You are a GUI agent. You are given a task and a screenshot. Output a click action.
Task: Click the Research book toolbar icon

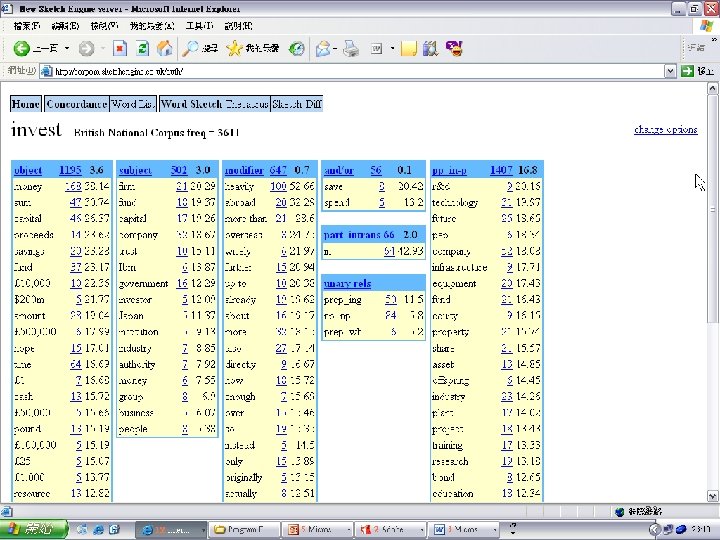coord(430,48)
